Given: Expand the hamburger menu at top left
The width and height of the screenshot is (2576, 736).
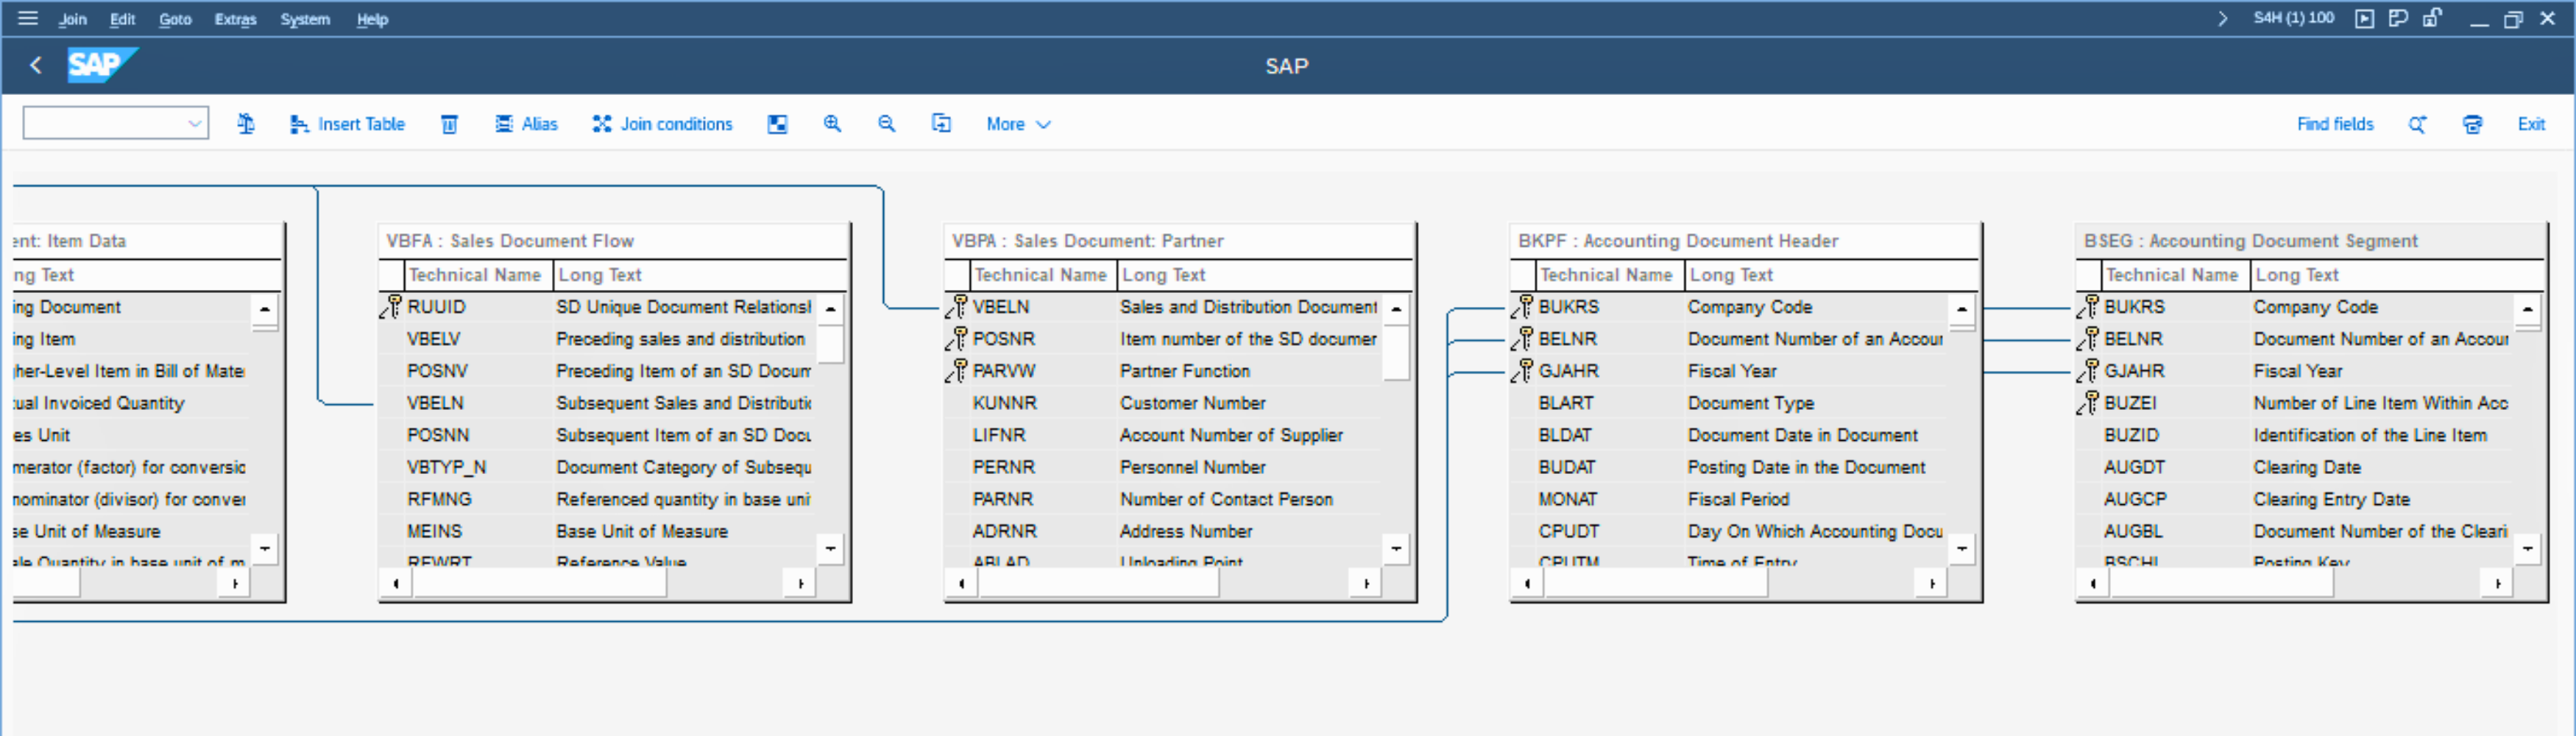Looking at the screenshot, I should [27, 18].
